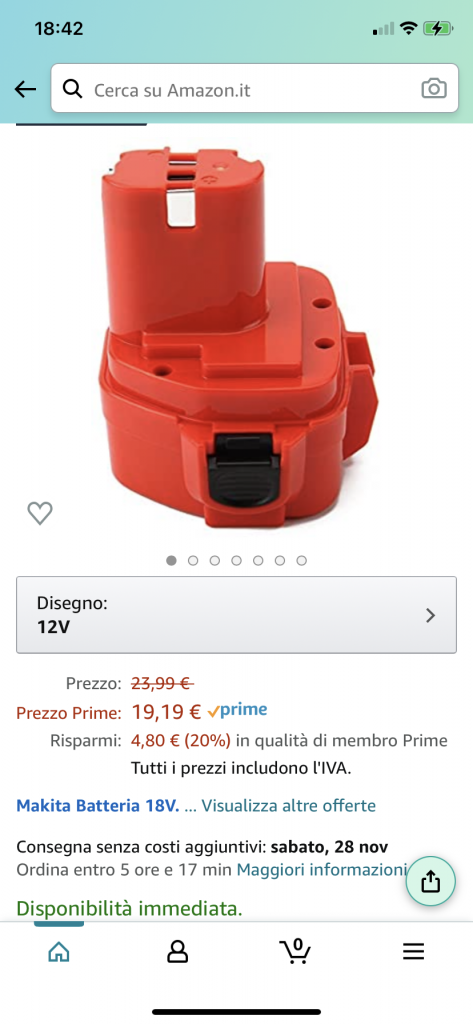This screenshot has height=1024, width=473.
Task: Tap the Cerca su Amazon.it search field
Action: (x=255, y=89)
